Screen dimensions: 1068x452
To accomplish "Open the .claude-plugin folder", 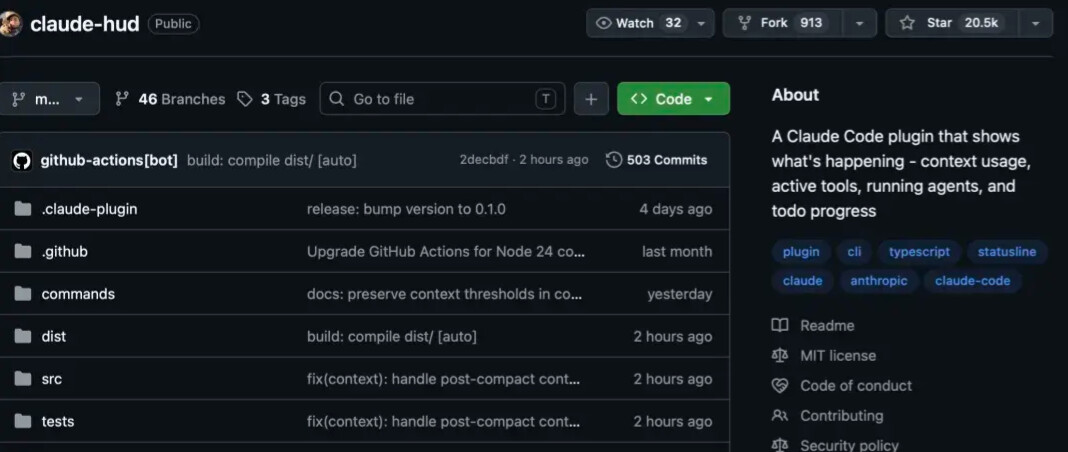I will [89, 209].
